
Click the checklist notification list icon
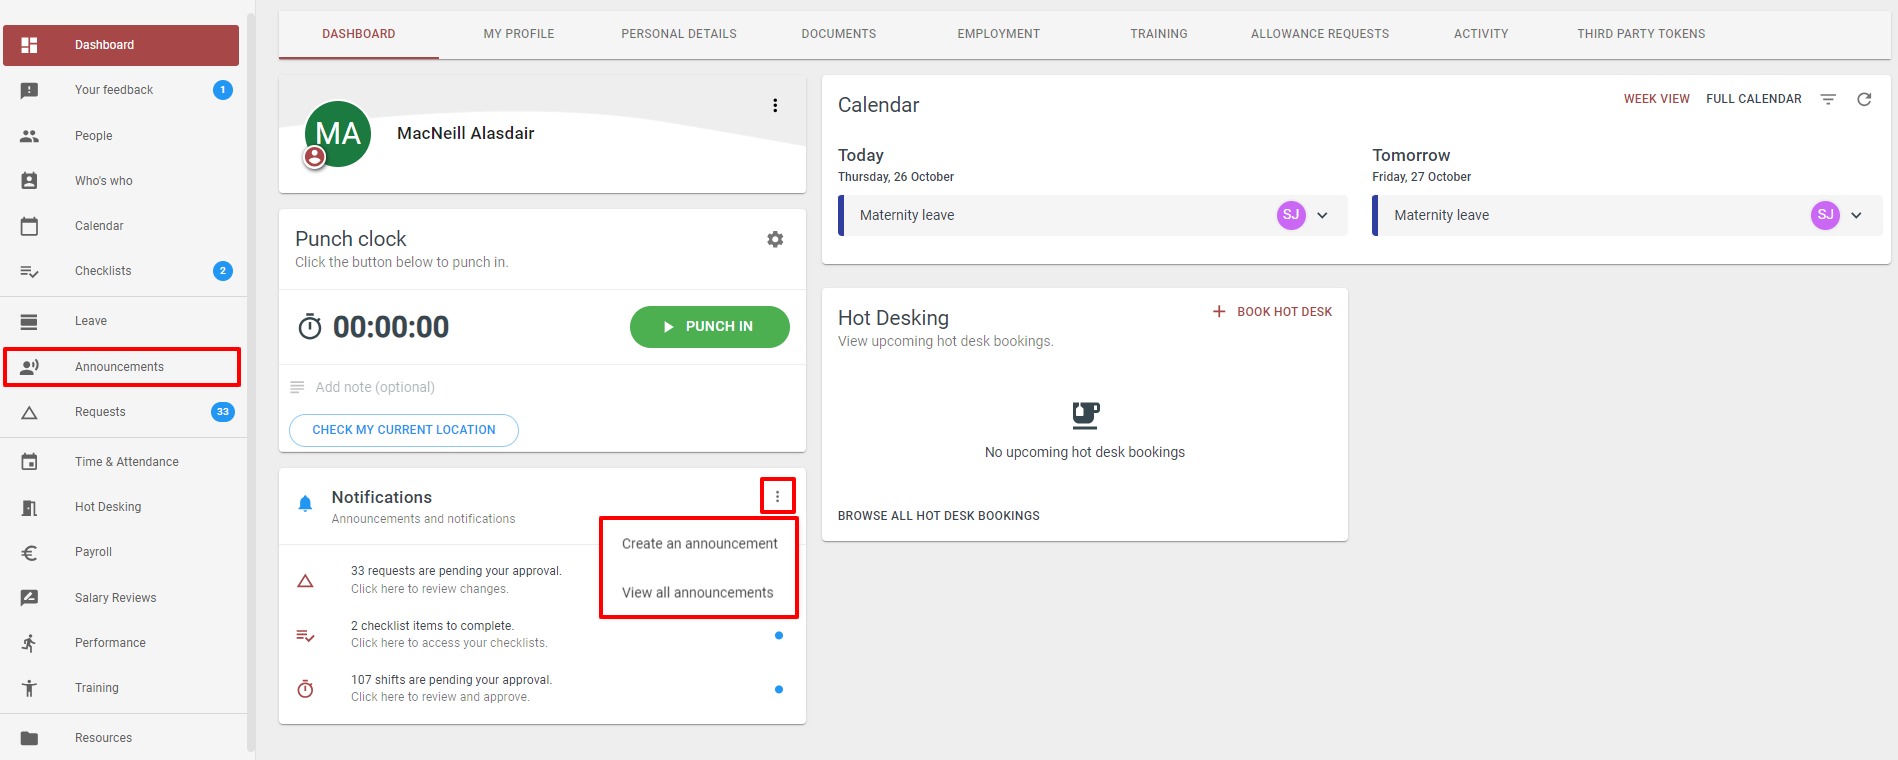pyautogui.click(x=306, y=635)
